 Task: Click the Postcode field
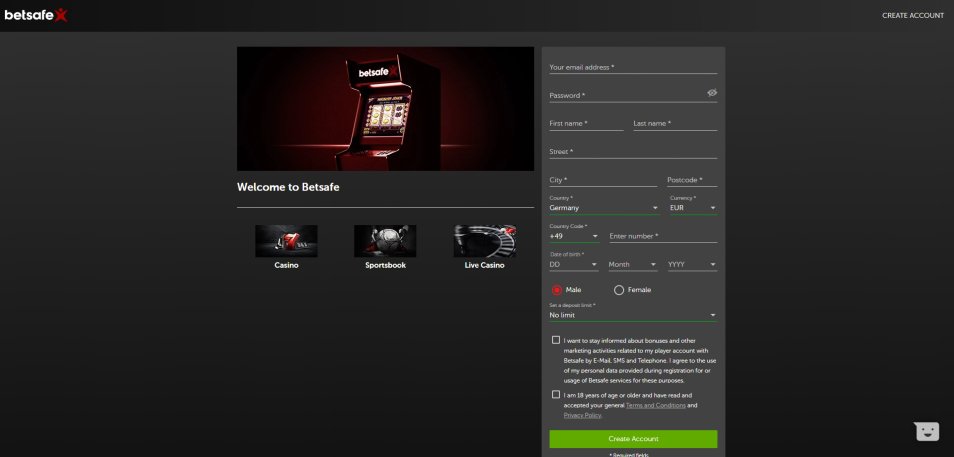click(x=692, y=180)
